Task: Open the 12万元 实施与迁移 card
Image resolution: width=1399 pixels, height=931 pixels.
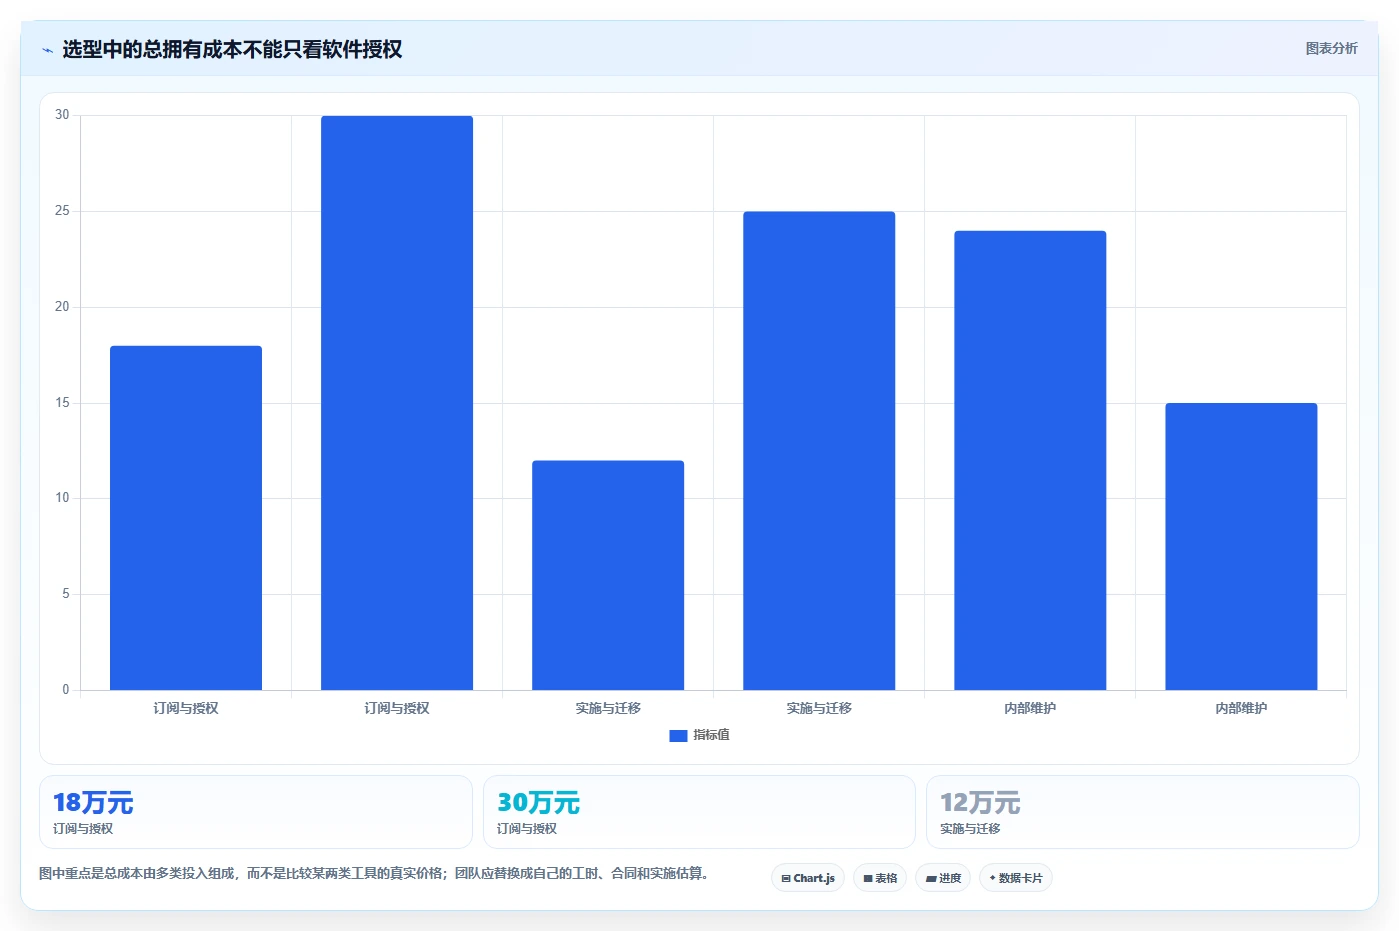Action: pyautogui.click(x=1143, y=812)
